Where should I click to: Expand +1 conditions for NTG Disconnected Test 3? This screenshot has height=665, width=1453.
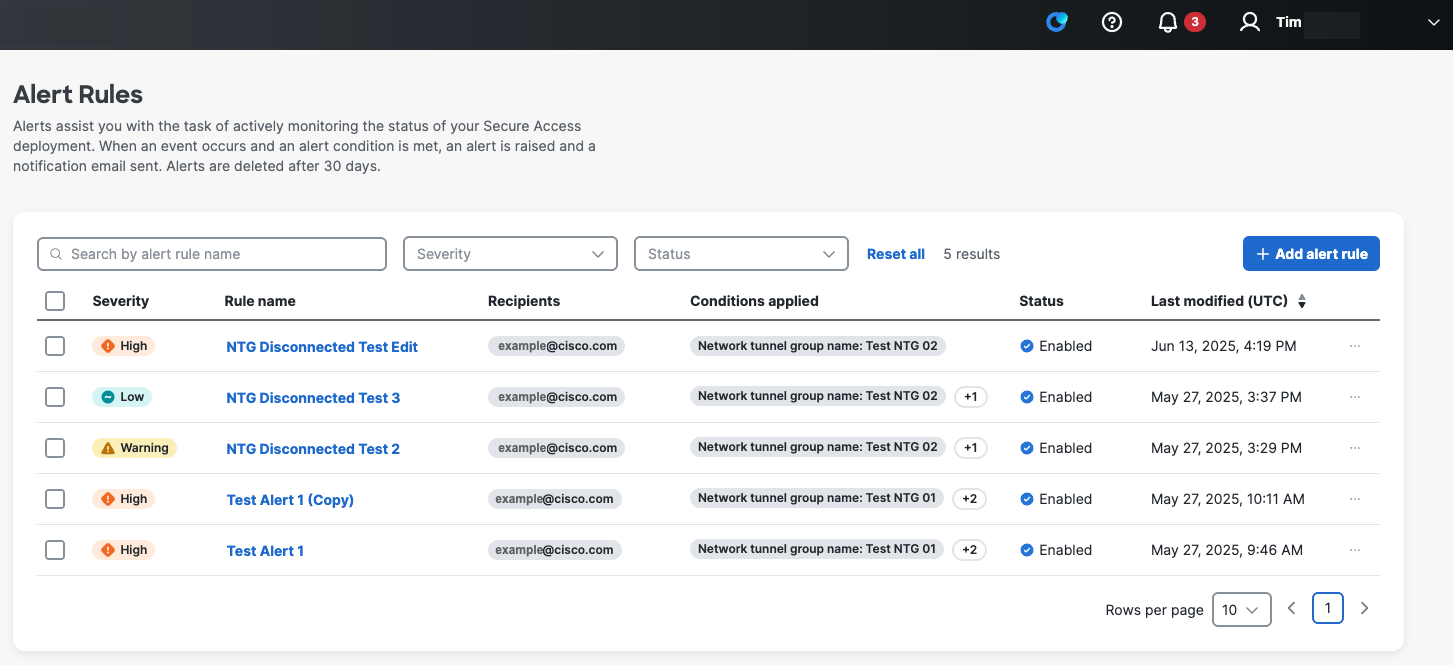970,397
